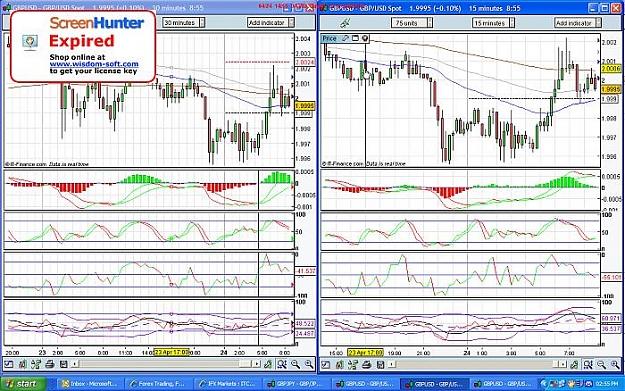Screen dimensions: 625x391
Task: Click left arrow of right chart scrollbar
Action: pos(392,364)
